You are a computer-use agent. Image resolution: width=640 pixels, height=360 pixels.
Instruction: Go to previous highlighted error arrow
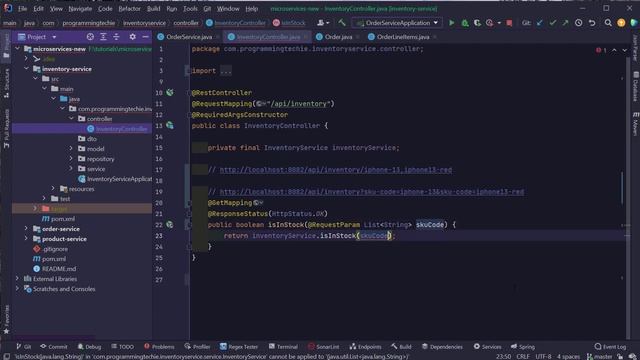(x=614, y=50)
